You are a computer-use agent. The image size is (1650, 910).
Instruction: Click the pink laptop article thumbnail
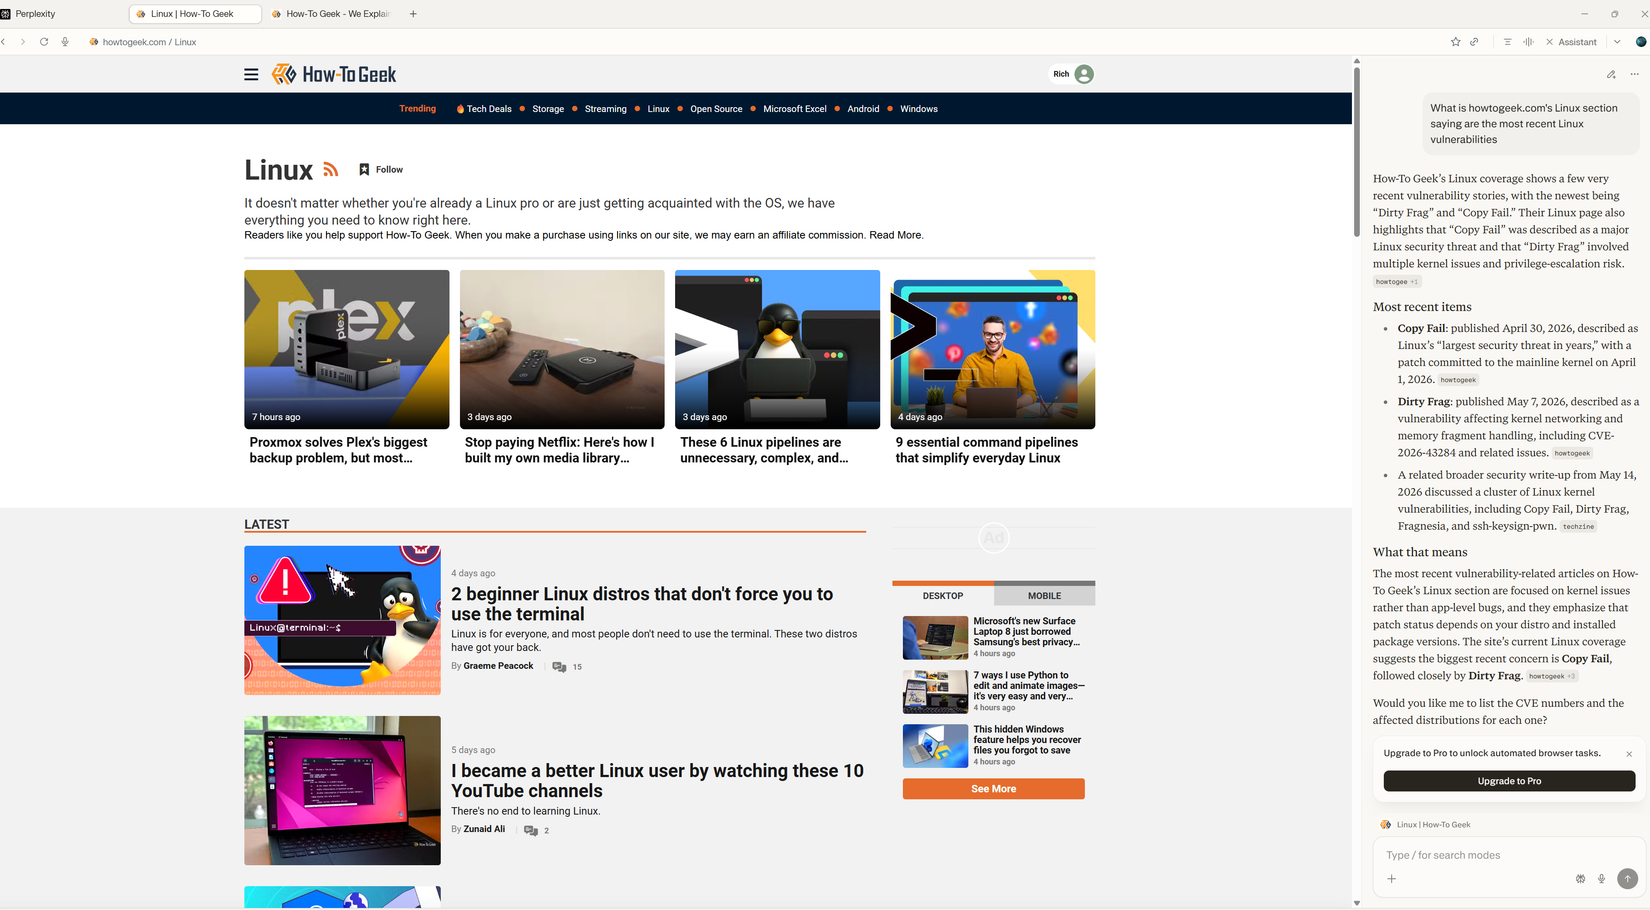click(342, 790)
